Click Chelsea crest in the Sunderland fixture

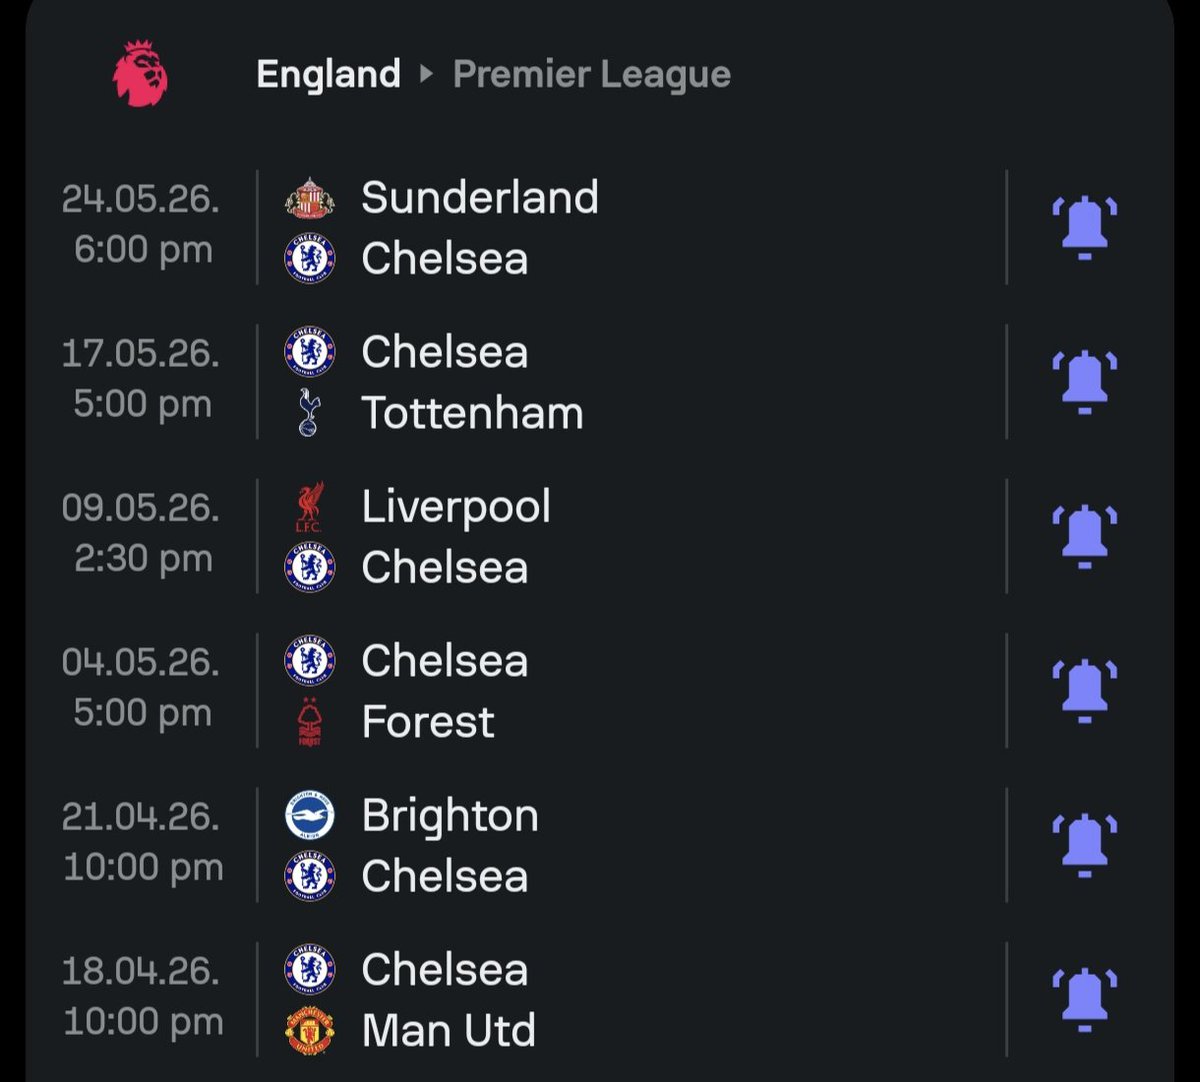point(310,259)
